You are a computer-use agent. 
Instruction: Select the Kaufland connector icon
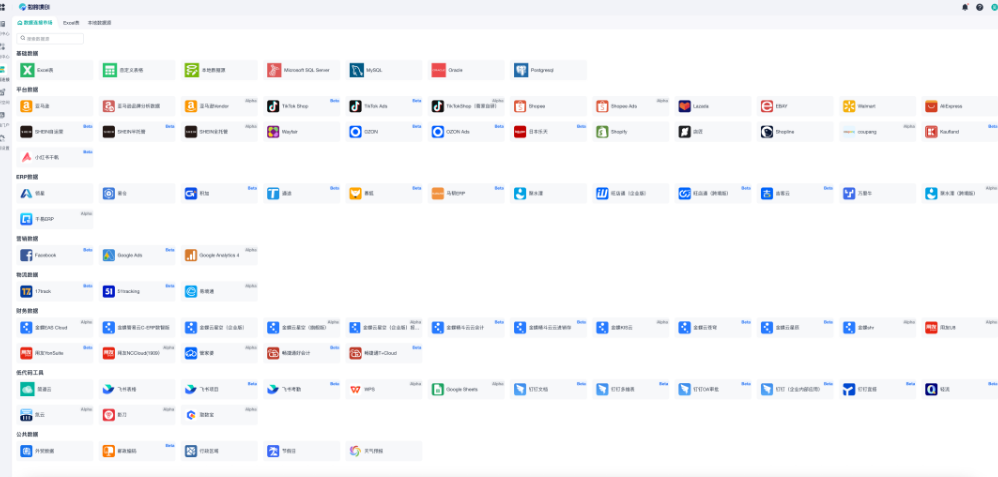(932, 132)
